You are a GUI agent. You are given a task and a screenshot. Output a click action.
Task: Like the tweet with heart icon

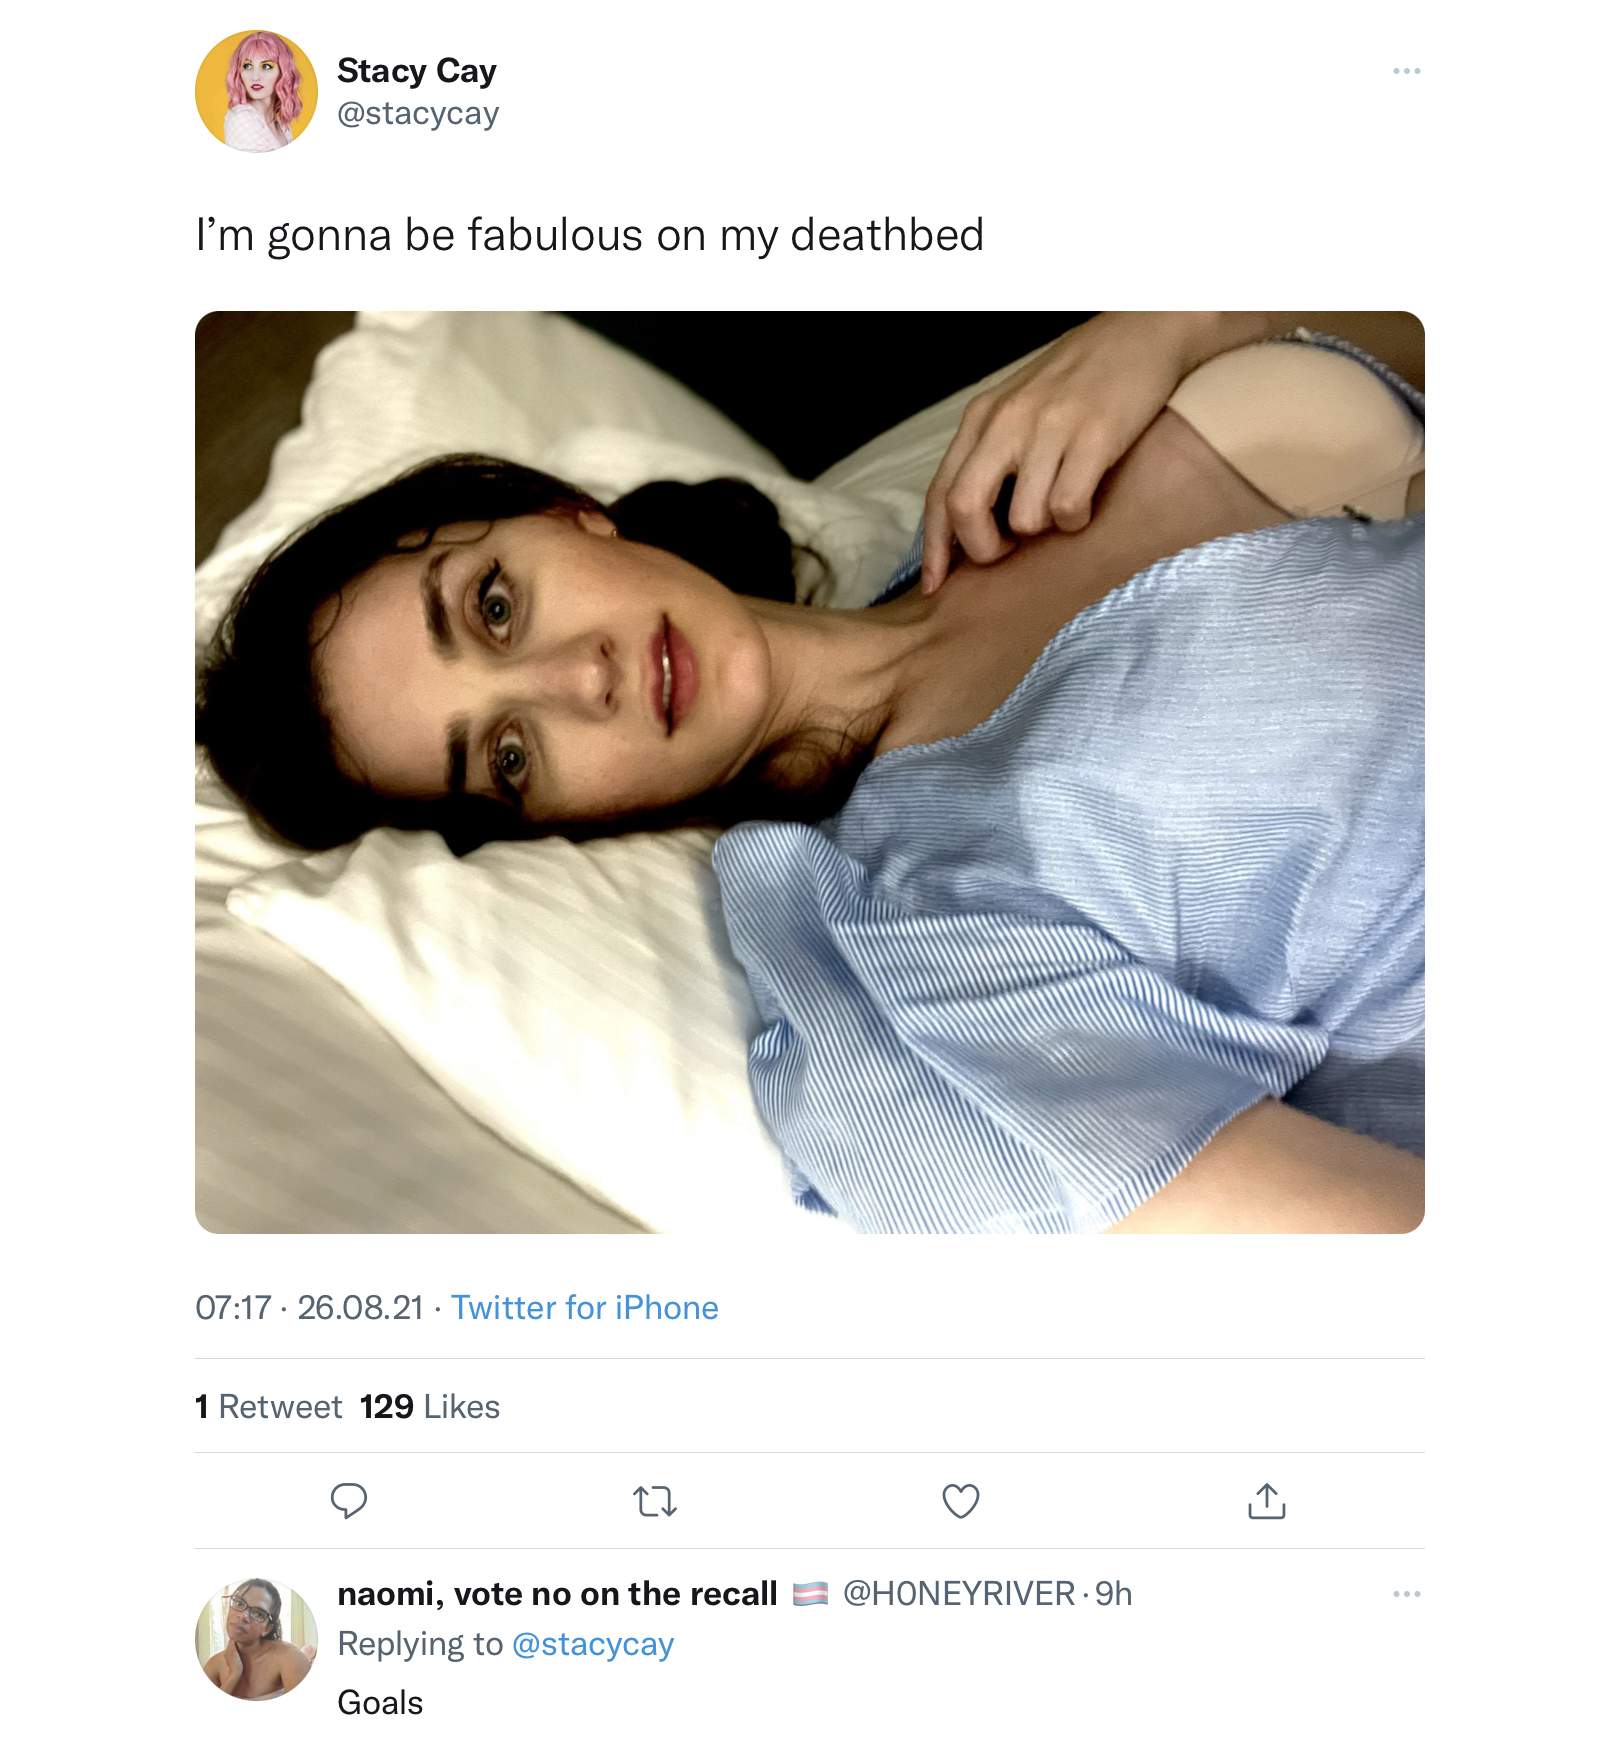click(961, 1501)
